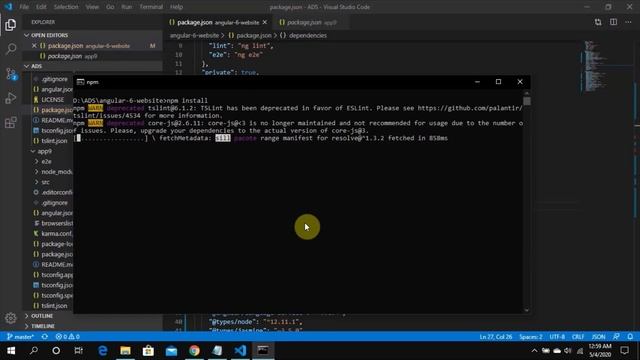
Task: Change line ending via CRLF status item
Action: tap(578, 337)
